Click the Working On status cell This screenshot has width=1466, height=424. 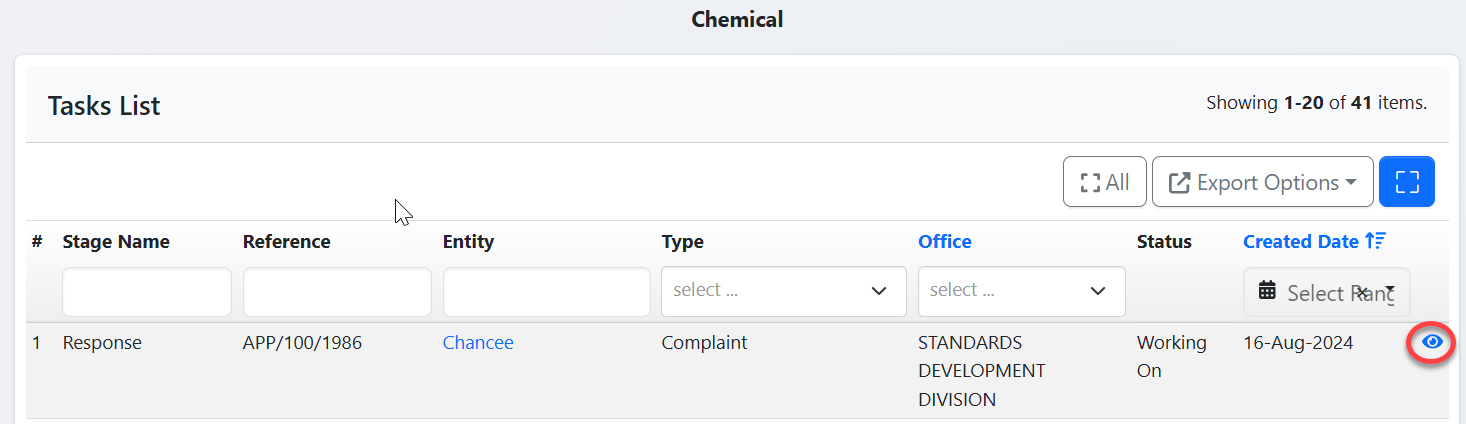click(x=1171, y=356)
